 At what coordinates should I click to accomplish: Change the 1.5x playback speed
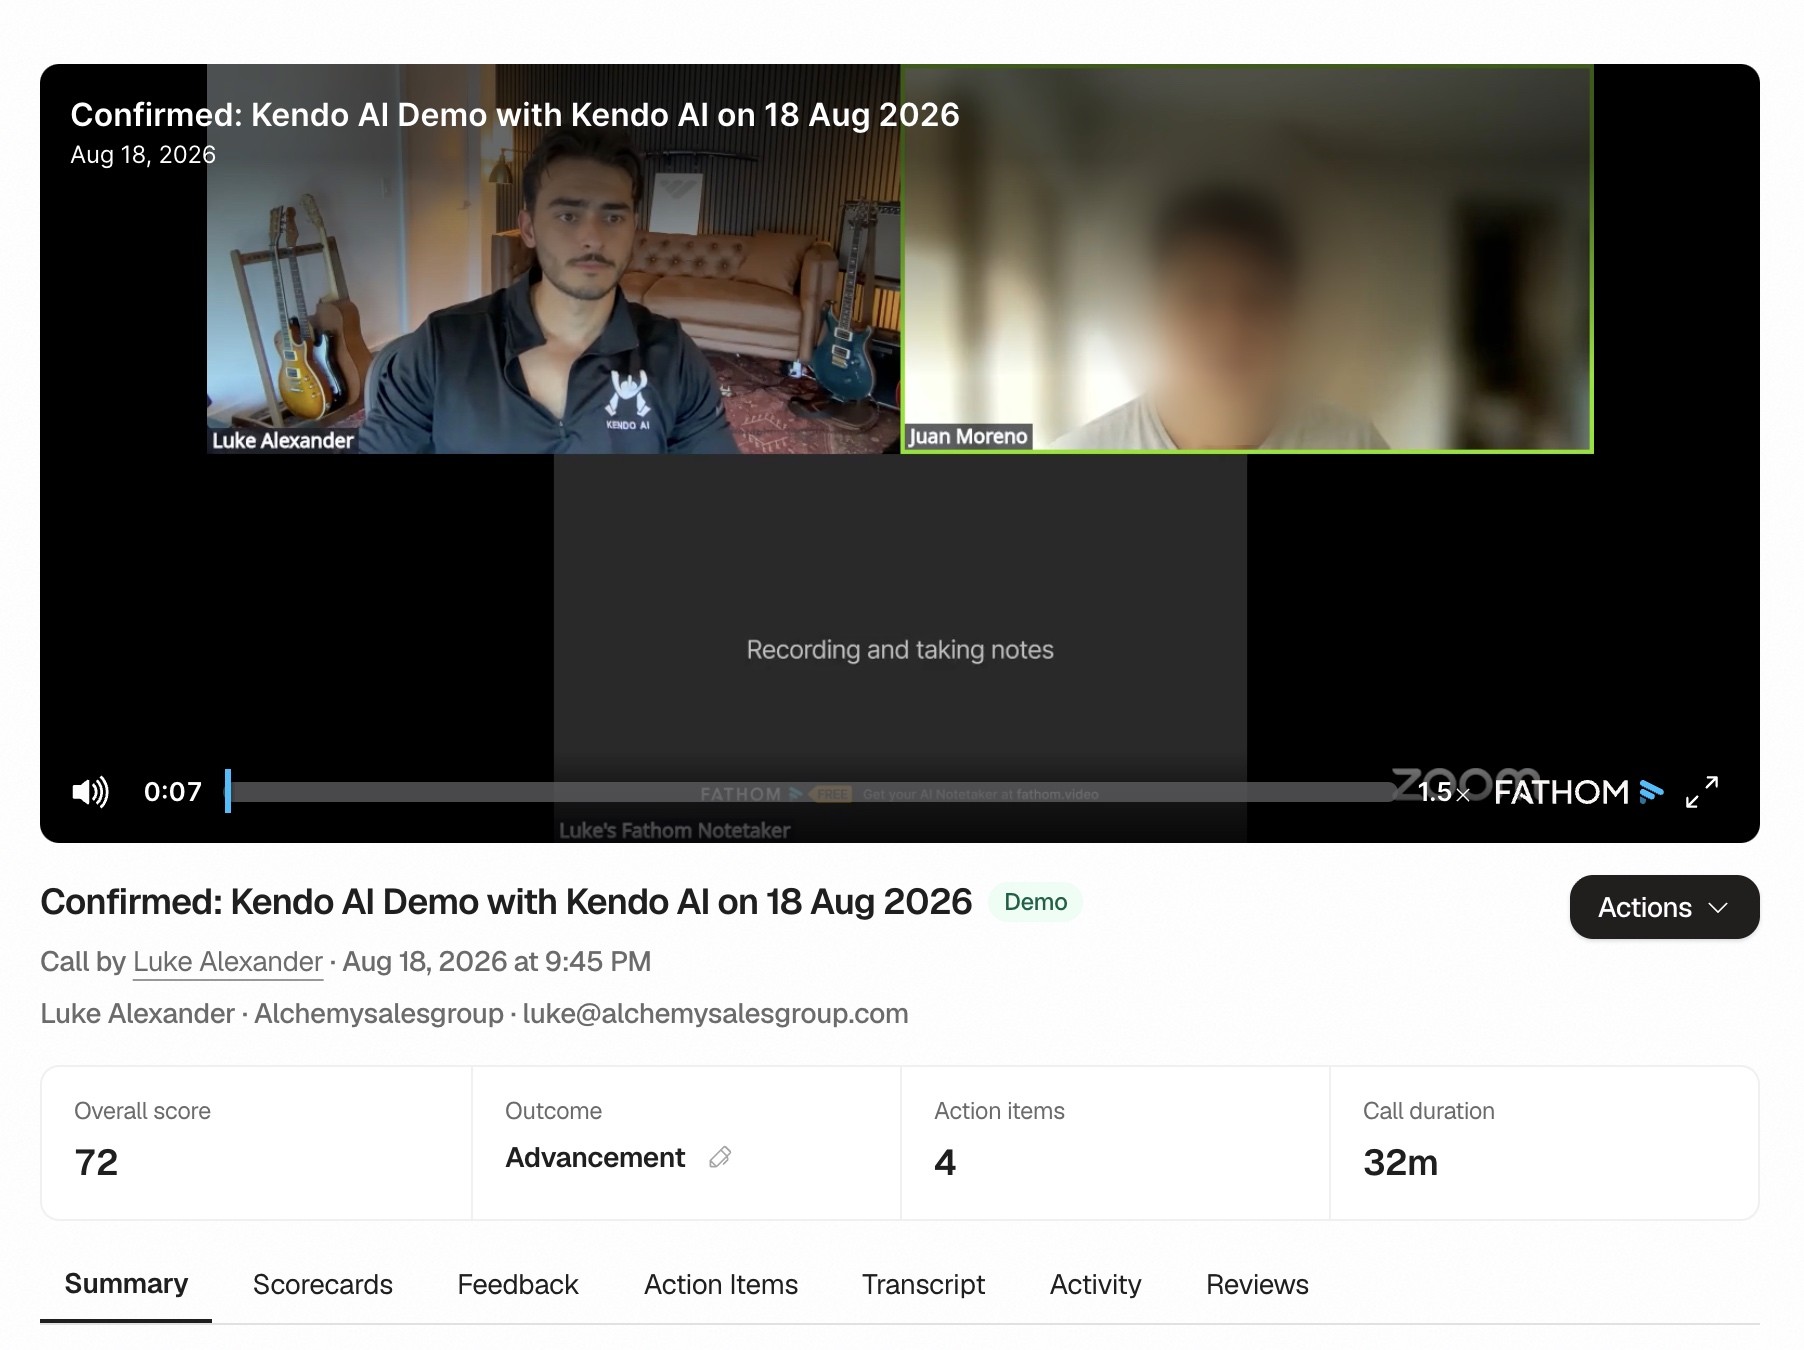point(1443,792)
